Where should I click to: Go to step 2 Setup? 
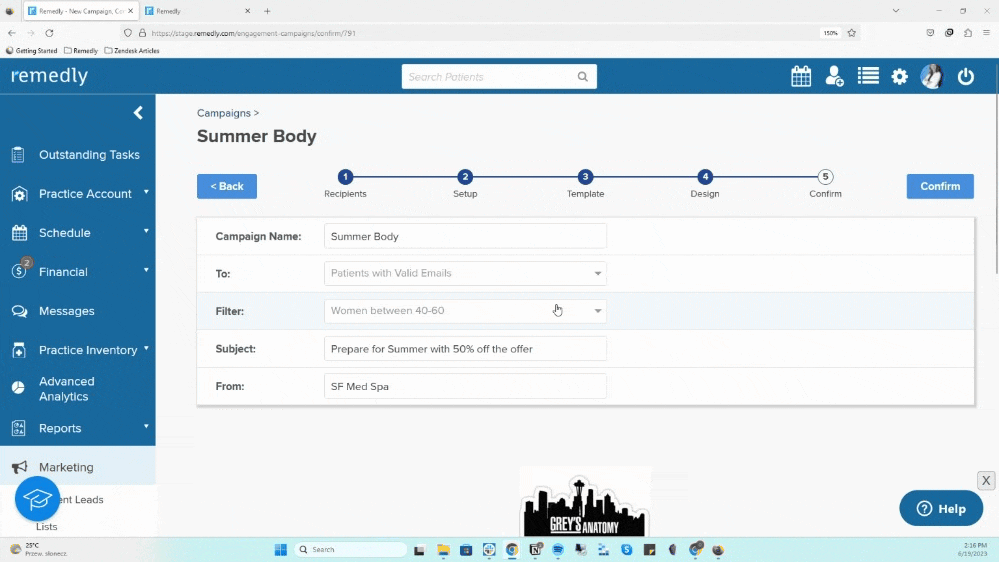coord(465,177)
